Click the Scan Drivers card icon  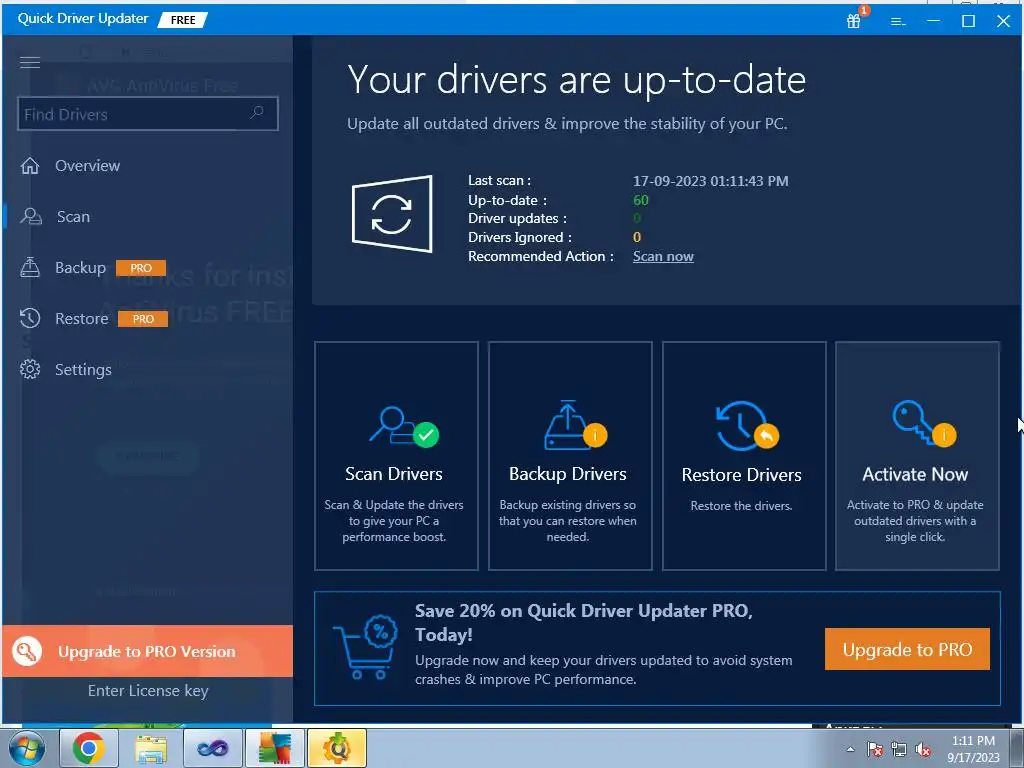coord(404,427)
